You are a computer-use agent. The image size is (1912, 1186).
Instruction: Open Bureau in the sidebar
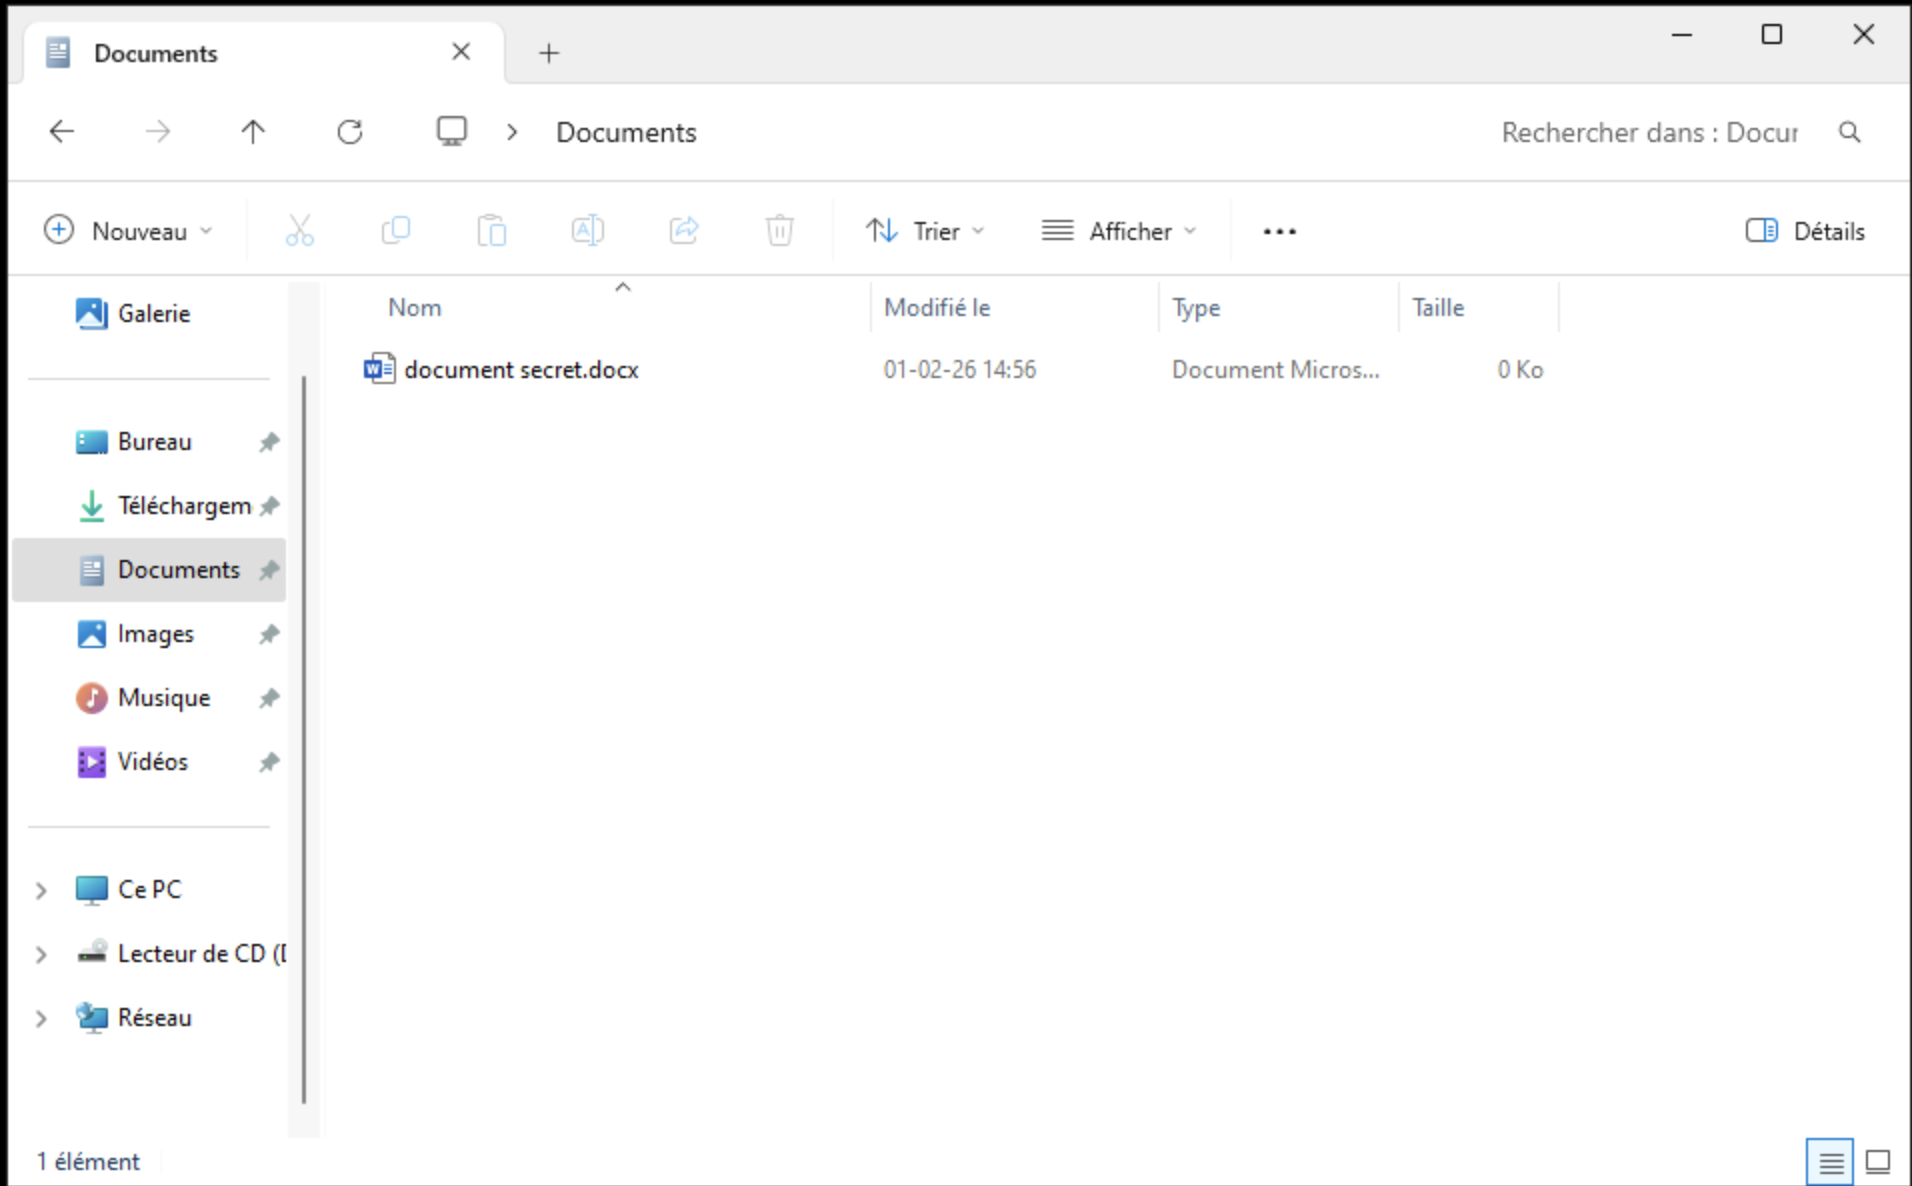click(x=150, y=442)
